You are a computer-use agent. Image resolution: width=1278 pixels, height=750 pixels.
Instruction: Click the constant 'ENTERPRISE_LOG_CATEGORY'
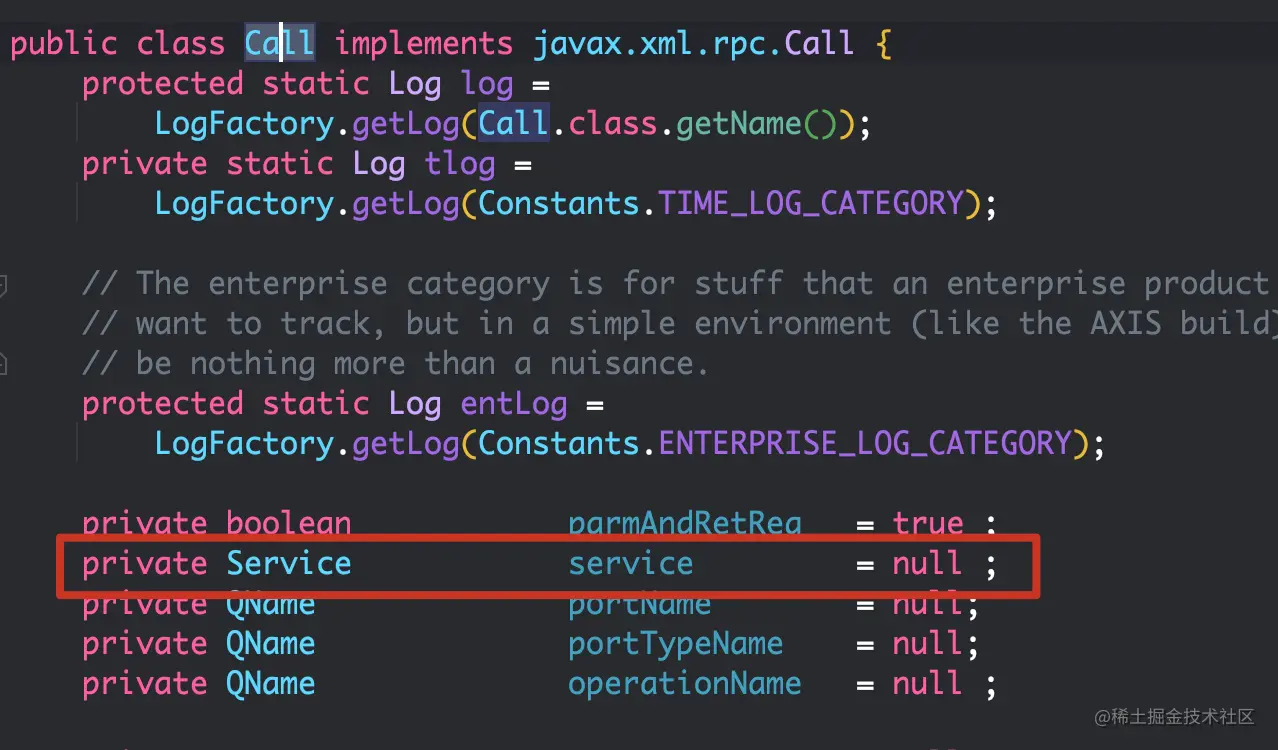(865, 444)
